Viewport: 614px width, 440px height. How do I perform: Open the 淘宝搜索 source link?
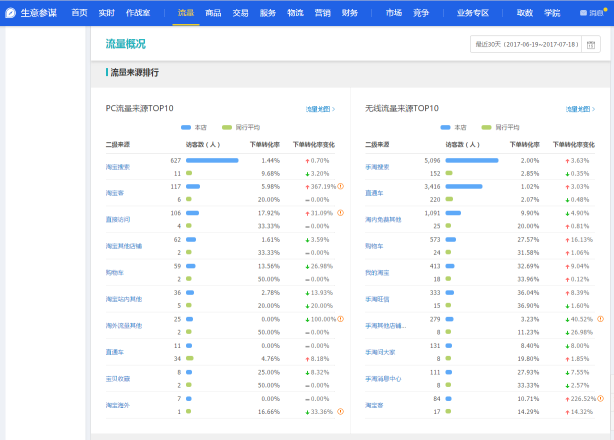coord(118,167)
